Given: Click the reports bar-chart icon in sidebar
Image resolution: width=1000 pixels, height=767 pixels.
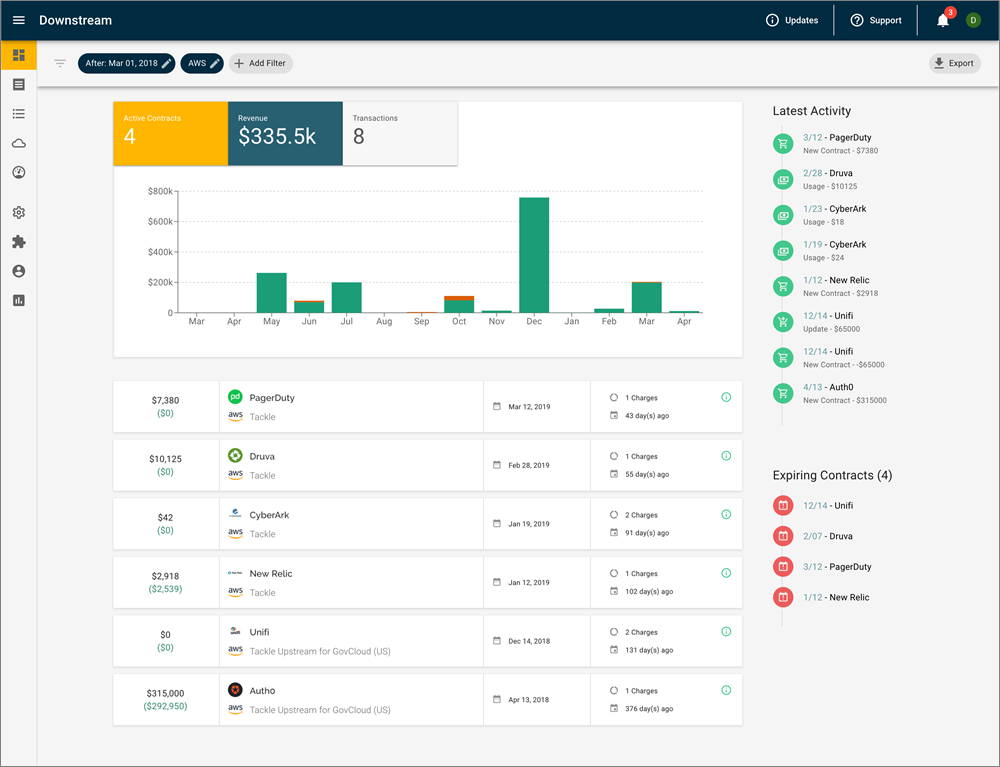Looking at the screenshot, I should click(18, 299).
